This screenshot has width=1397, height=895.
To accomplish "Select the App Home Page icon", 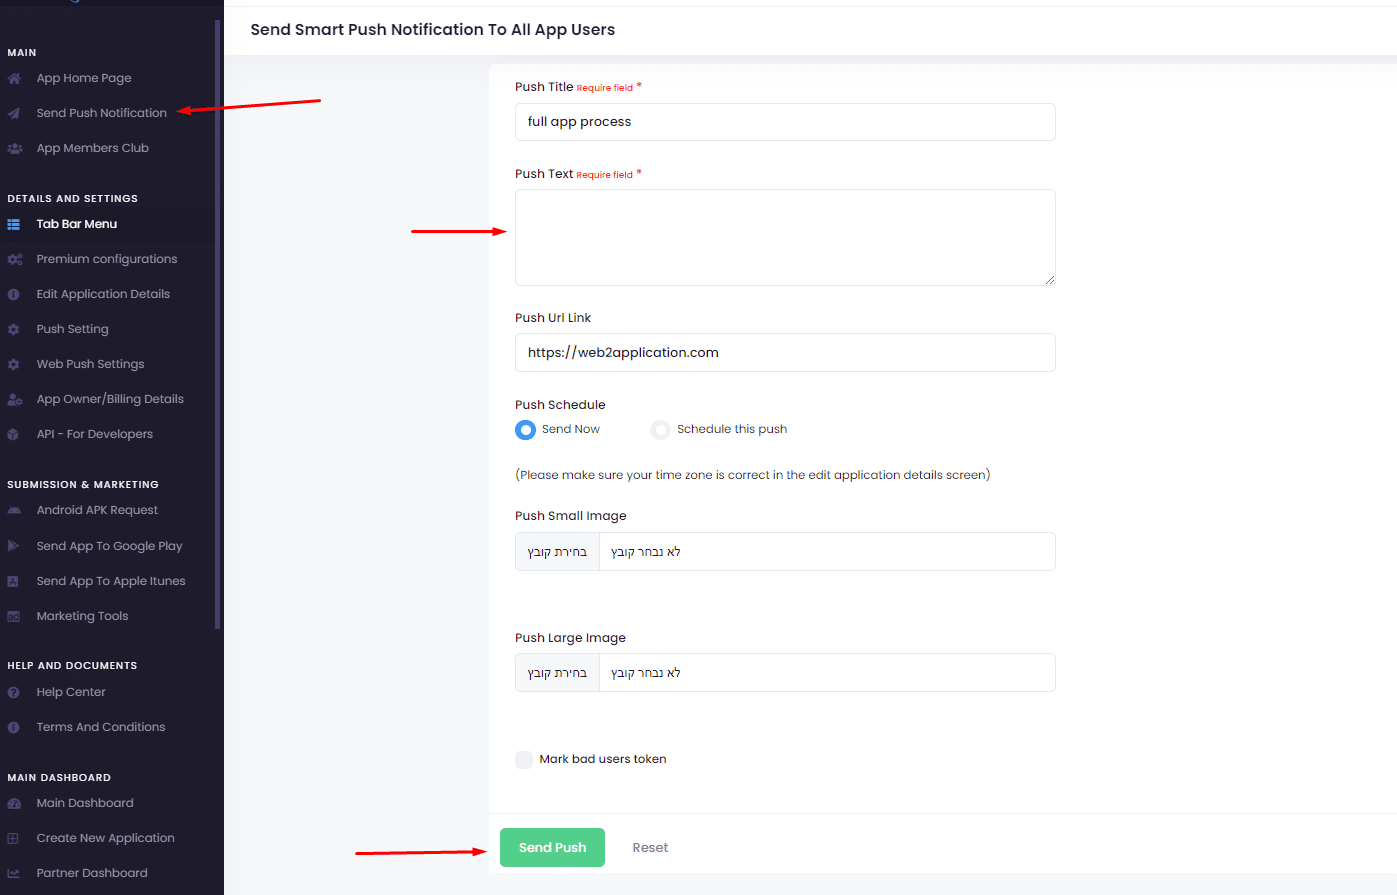I will click(16, 78).
